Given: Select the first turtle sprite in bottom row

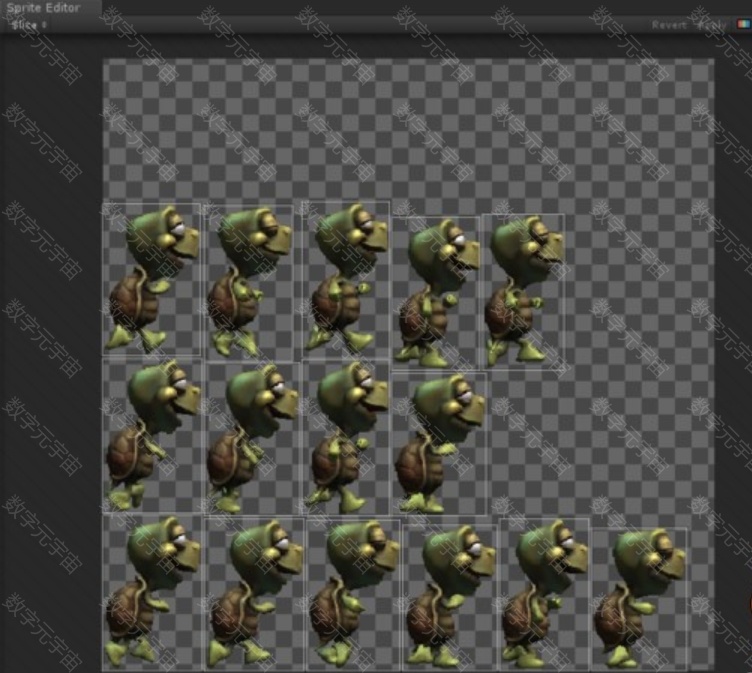Looking at the screenshot, I should pyautogui.click(x=152, y=592).
